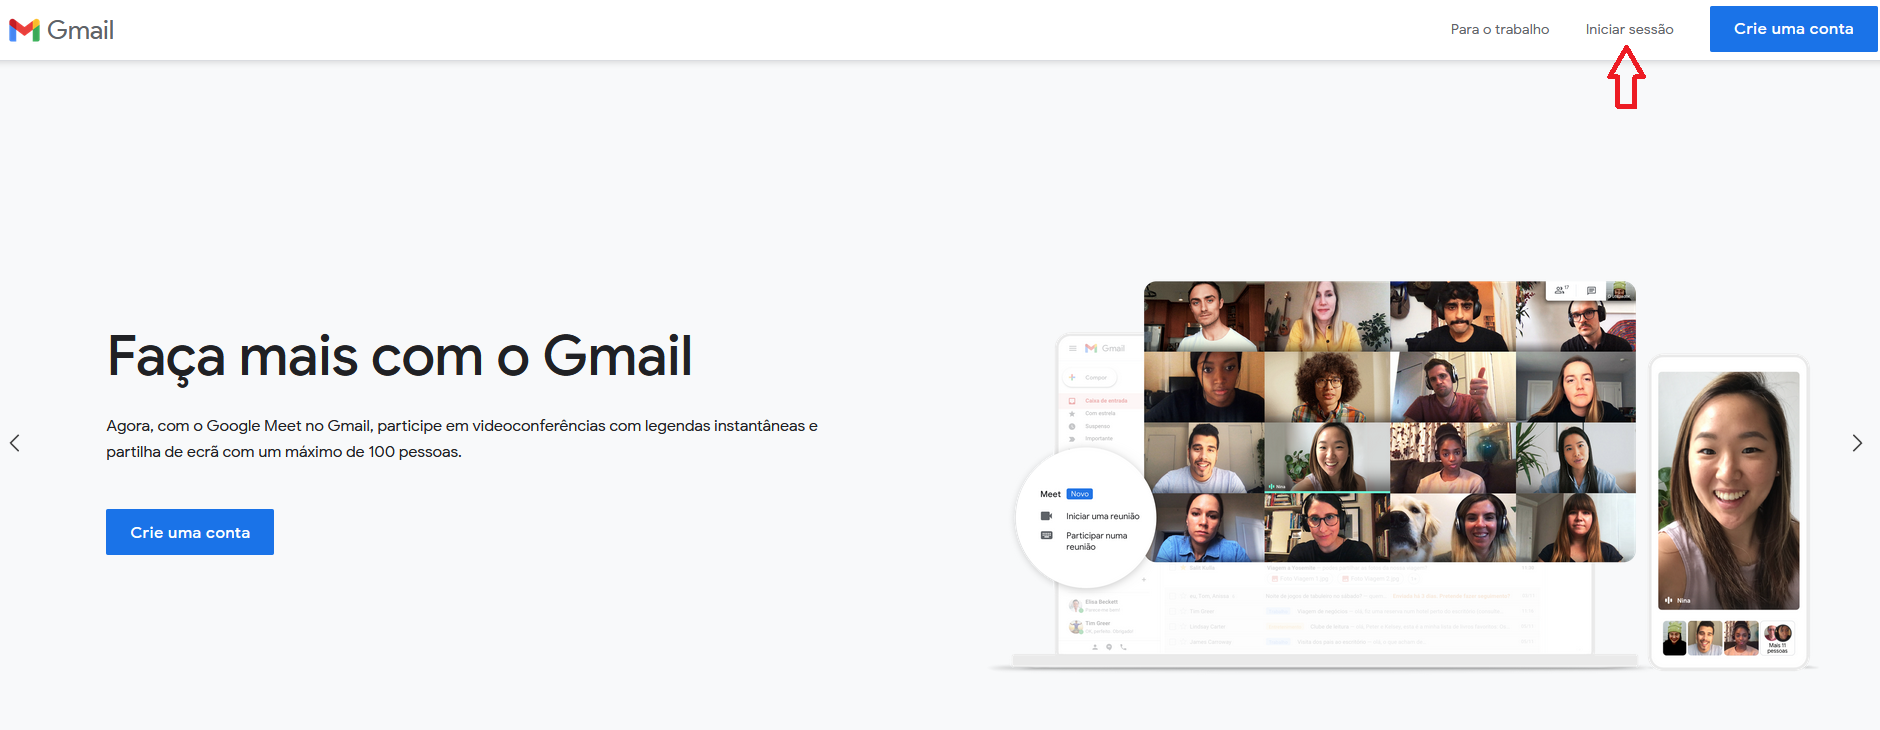Click Iniciar sessão to sign in
1880x730 pixels.
(x=1629, y=30)
